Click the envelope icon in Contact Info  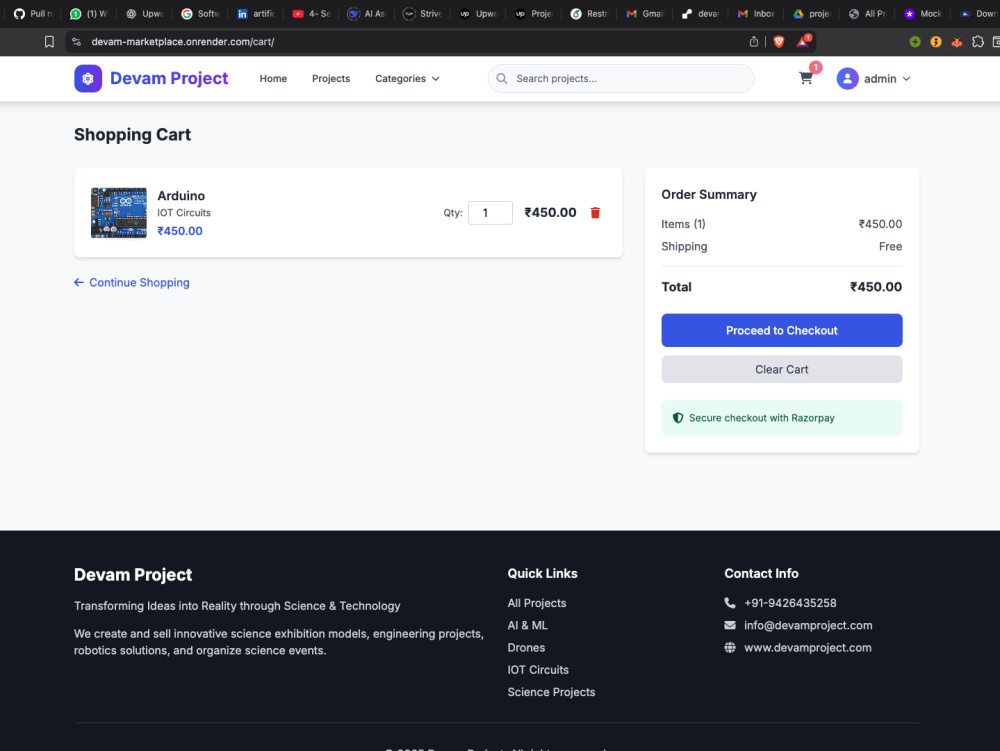pos(730,625)
